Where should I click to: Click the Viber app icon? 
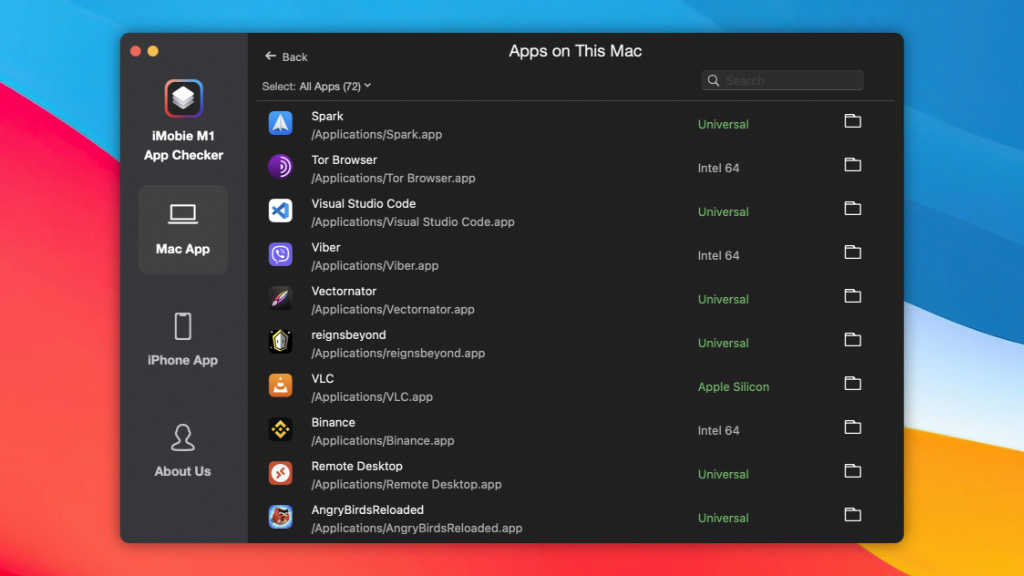281,255
